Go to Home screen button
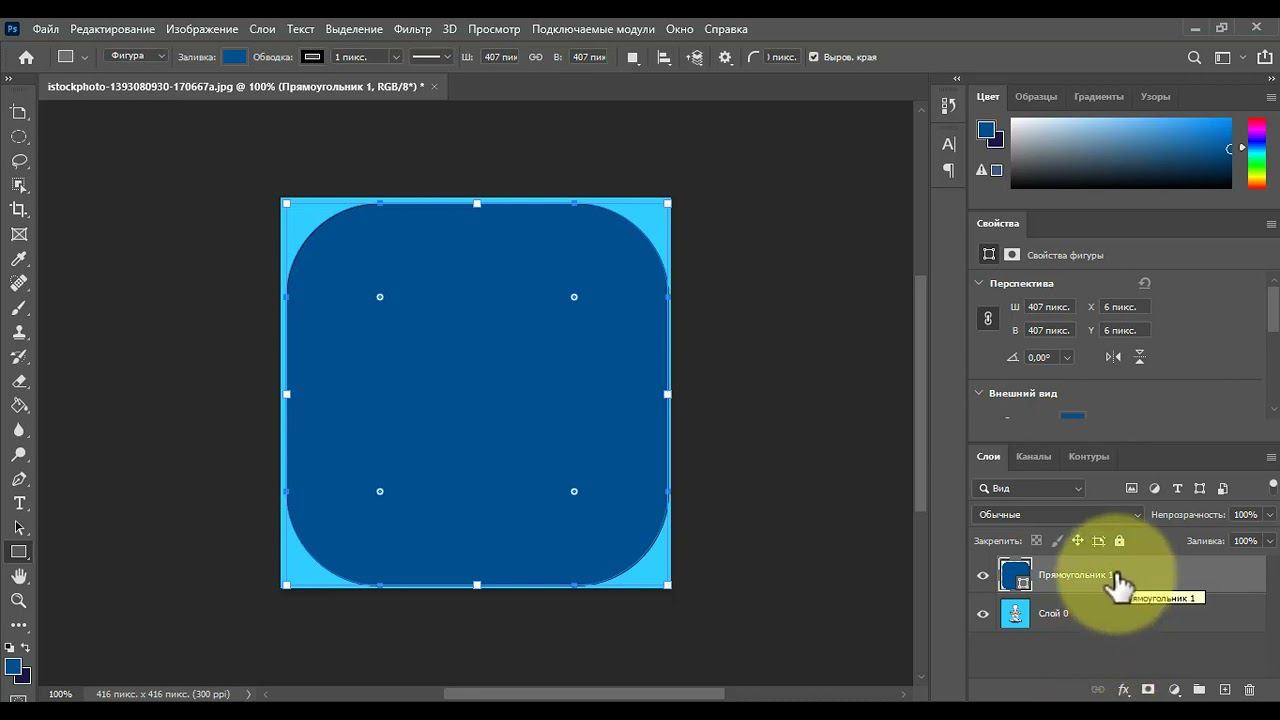Image resolution: width=1280 pixels, height=720 pixels. [27, 58]
